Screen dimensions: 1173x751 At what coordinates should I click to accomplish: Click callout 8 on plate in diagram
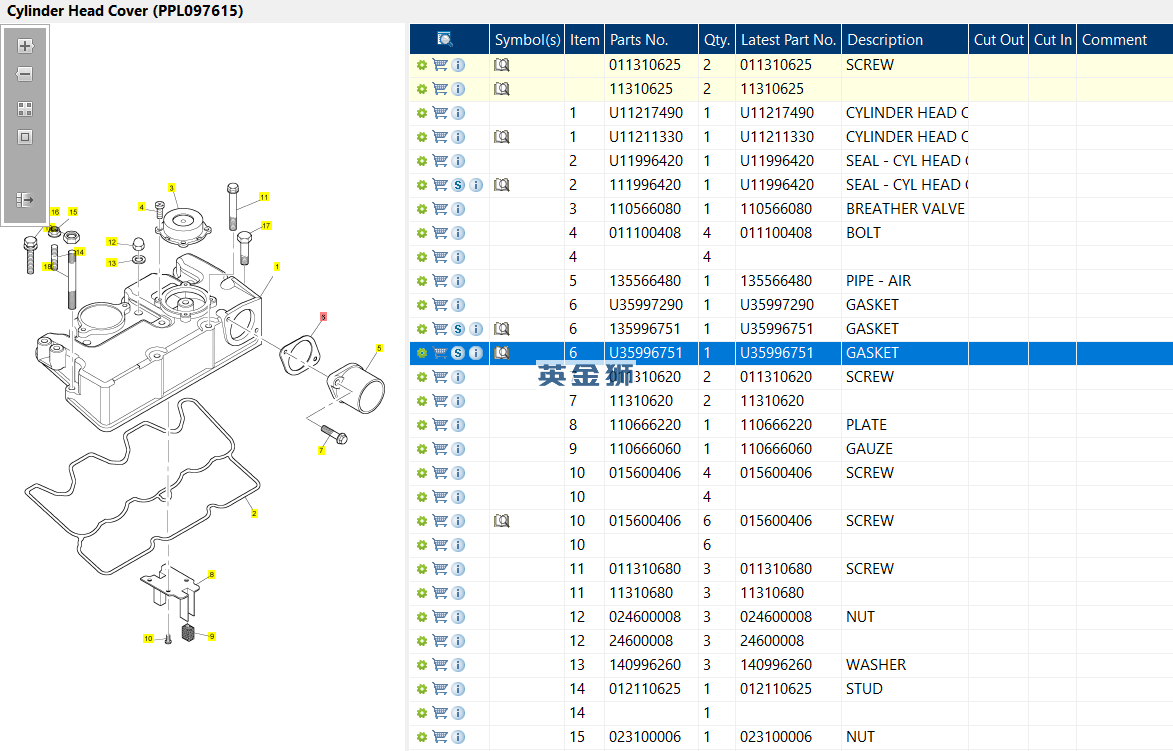coord(212,574)
